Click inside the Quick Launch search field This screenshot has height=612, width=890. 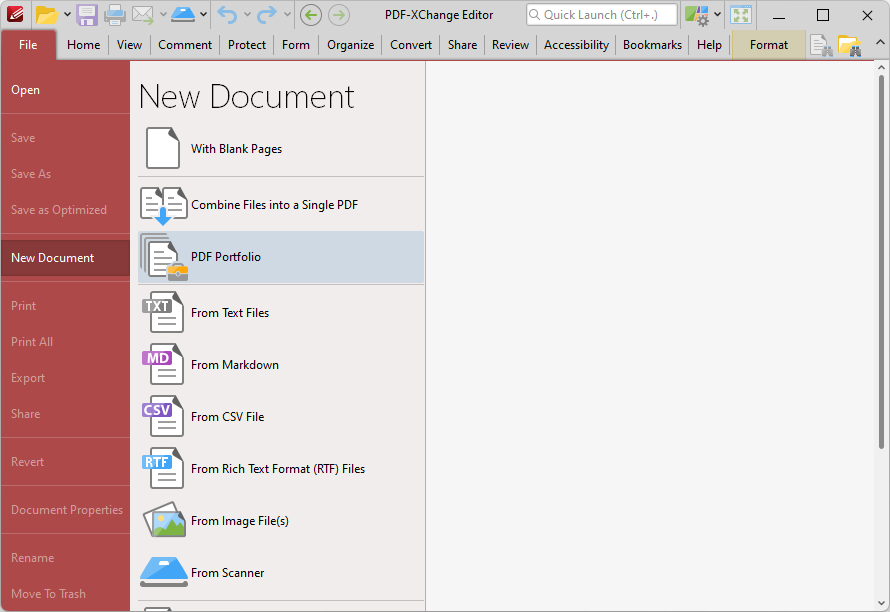602,15
